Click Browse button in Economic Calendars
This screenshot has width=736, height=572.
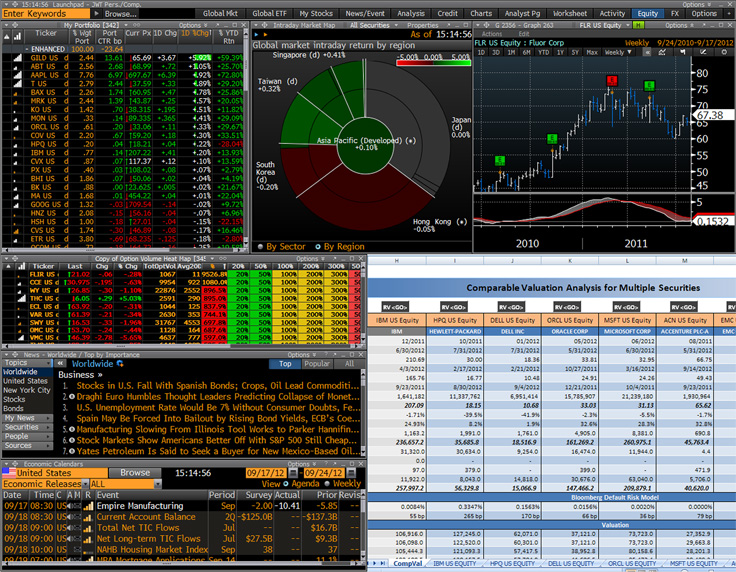point(135,473)
